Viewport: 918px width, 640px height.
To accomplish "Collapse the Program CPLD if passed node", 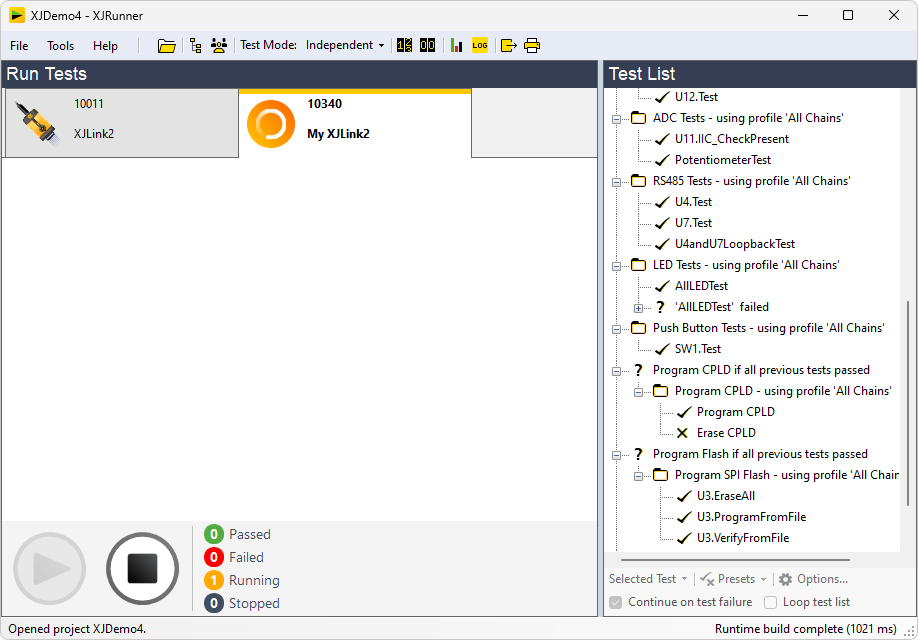I will (616, 370).
